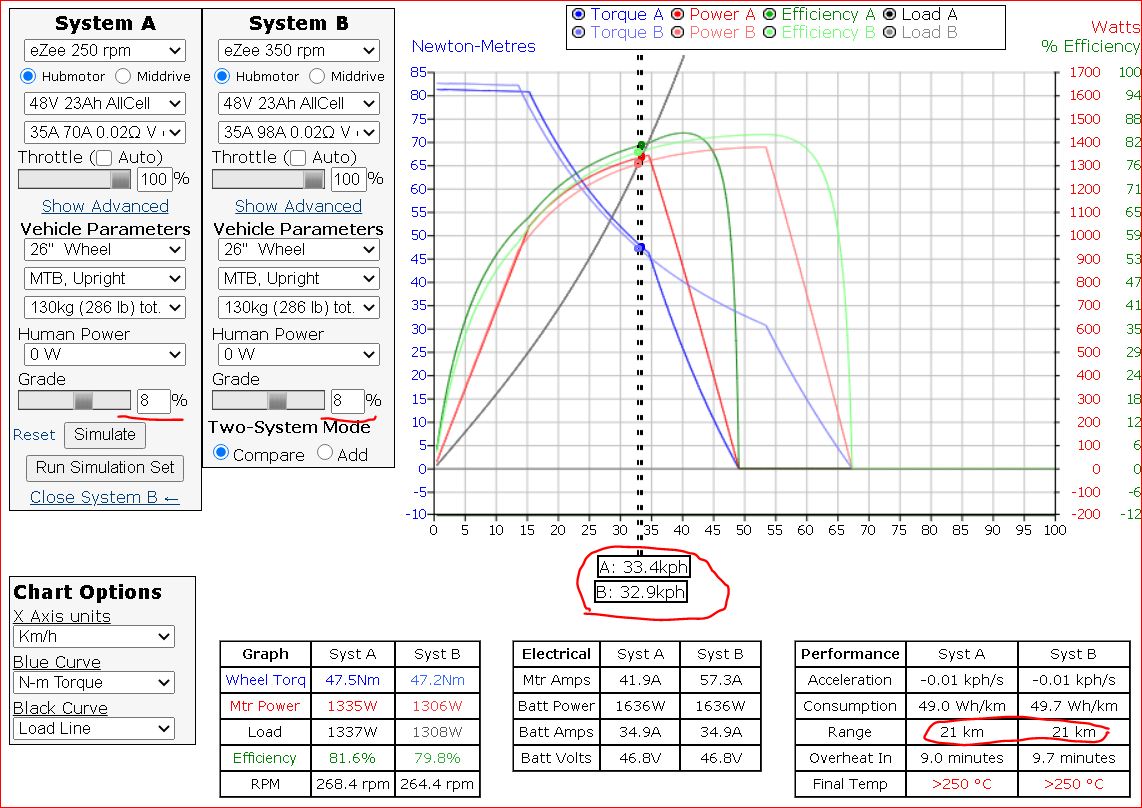
Task: Select Middrive for System B
Action: pos(317,76)
